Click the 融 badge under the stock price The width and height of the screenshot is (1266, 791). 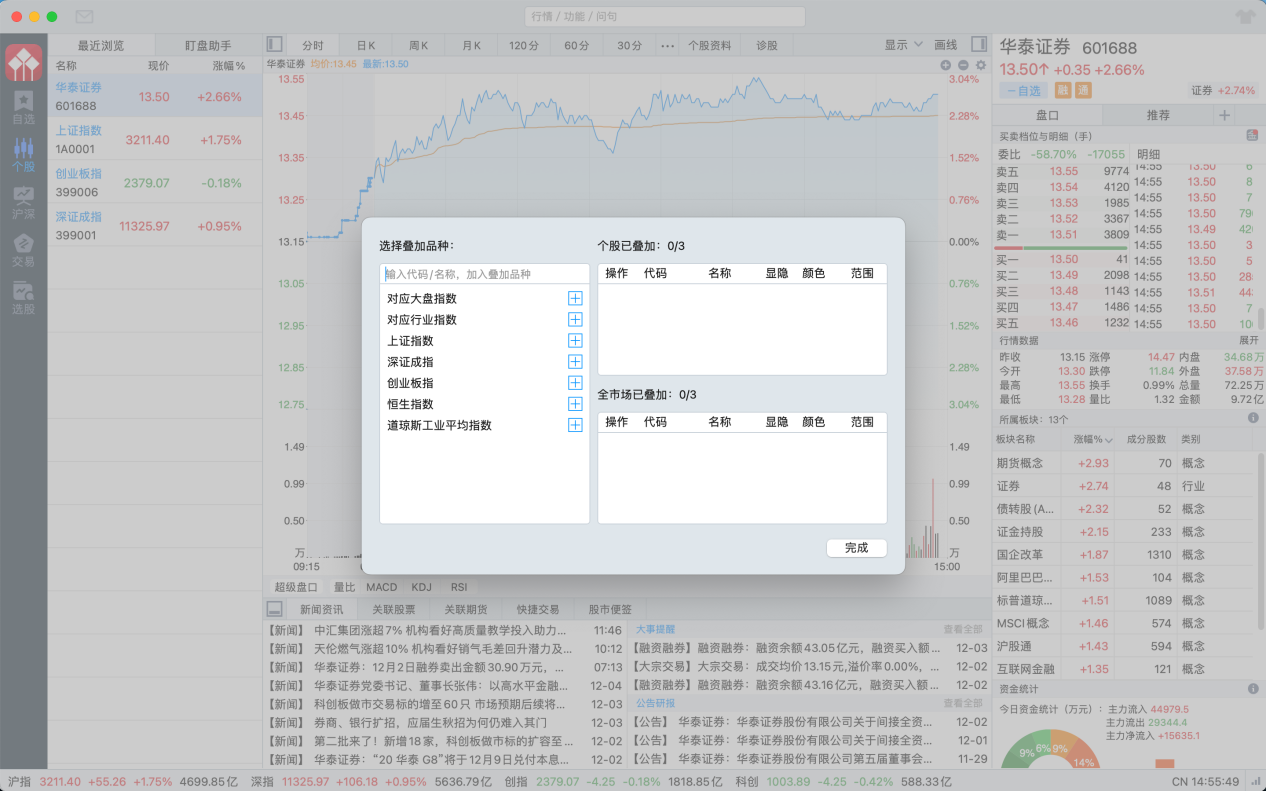click(x=1063, y=90)
